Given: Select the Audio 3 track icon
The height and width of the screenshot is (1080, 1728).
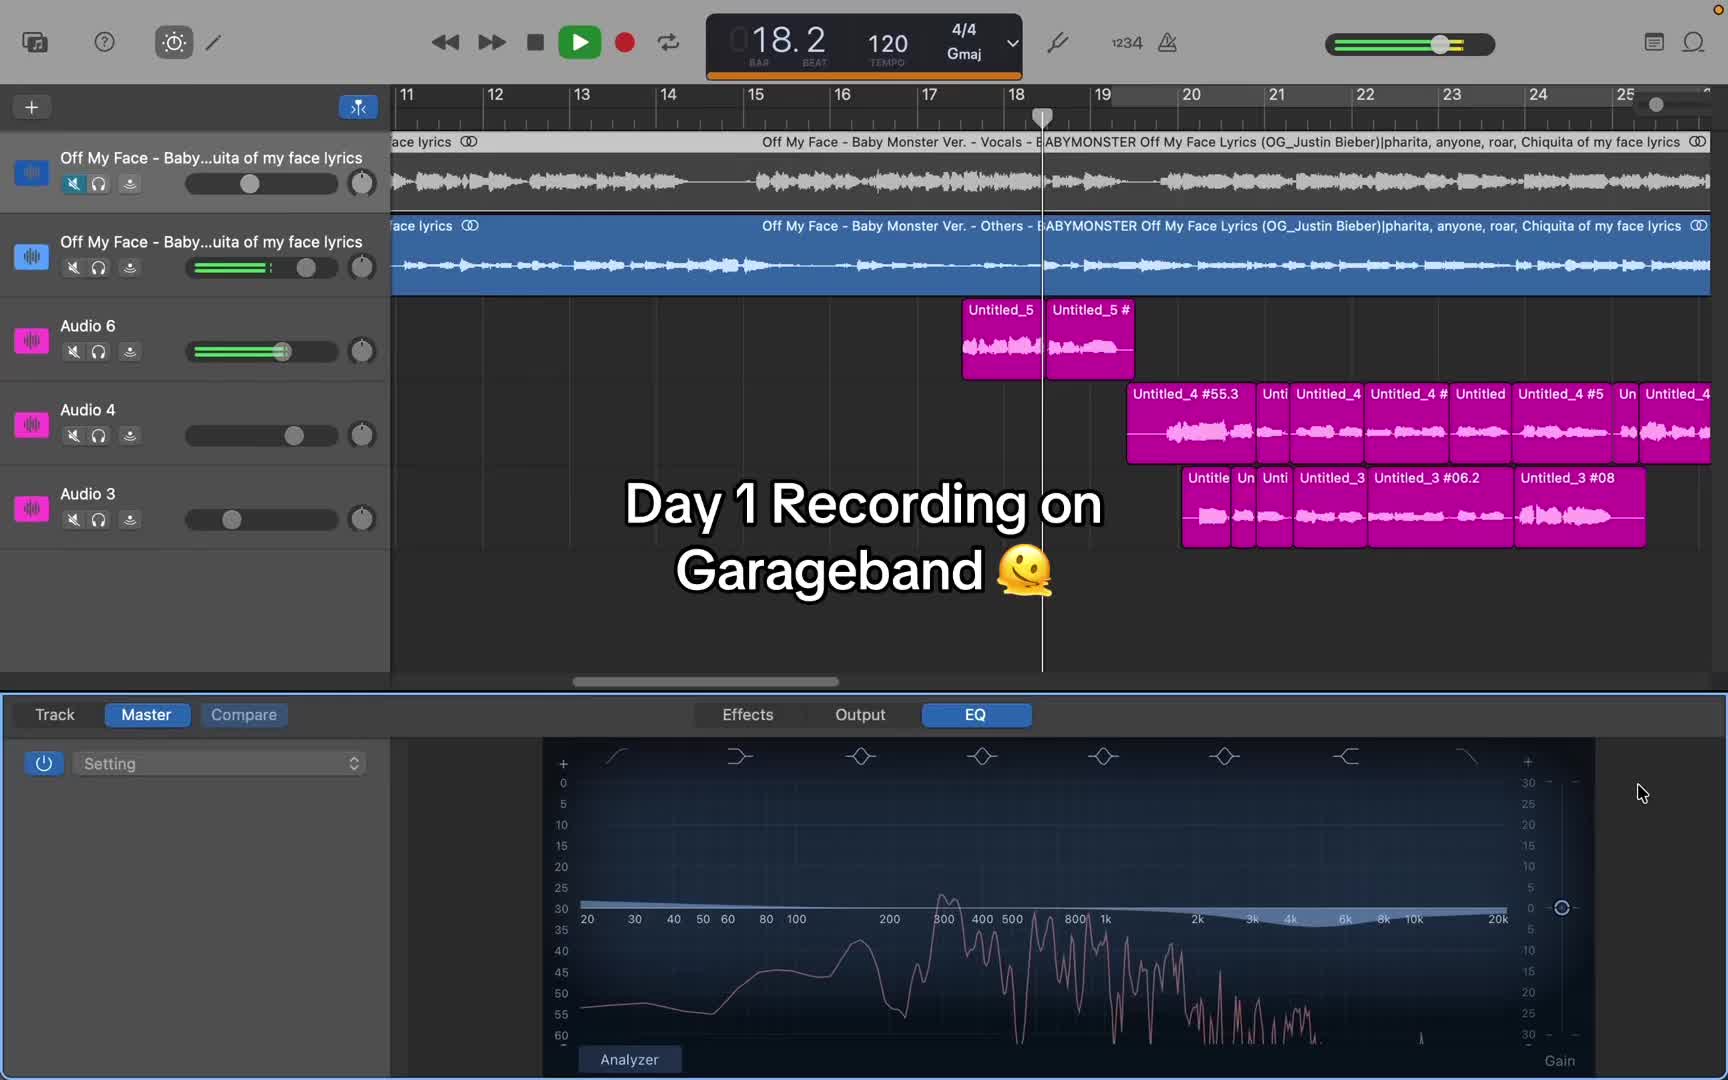Looking at the screenshot, I should pos(31,508).
